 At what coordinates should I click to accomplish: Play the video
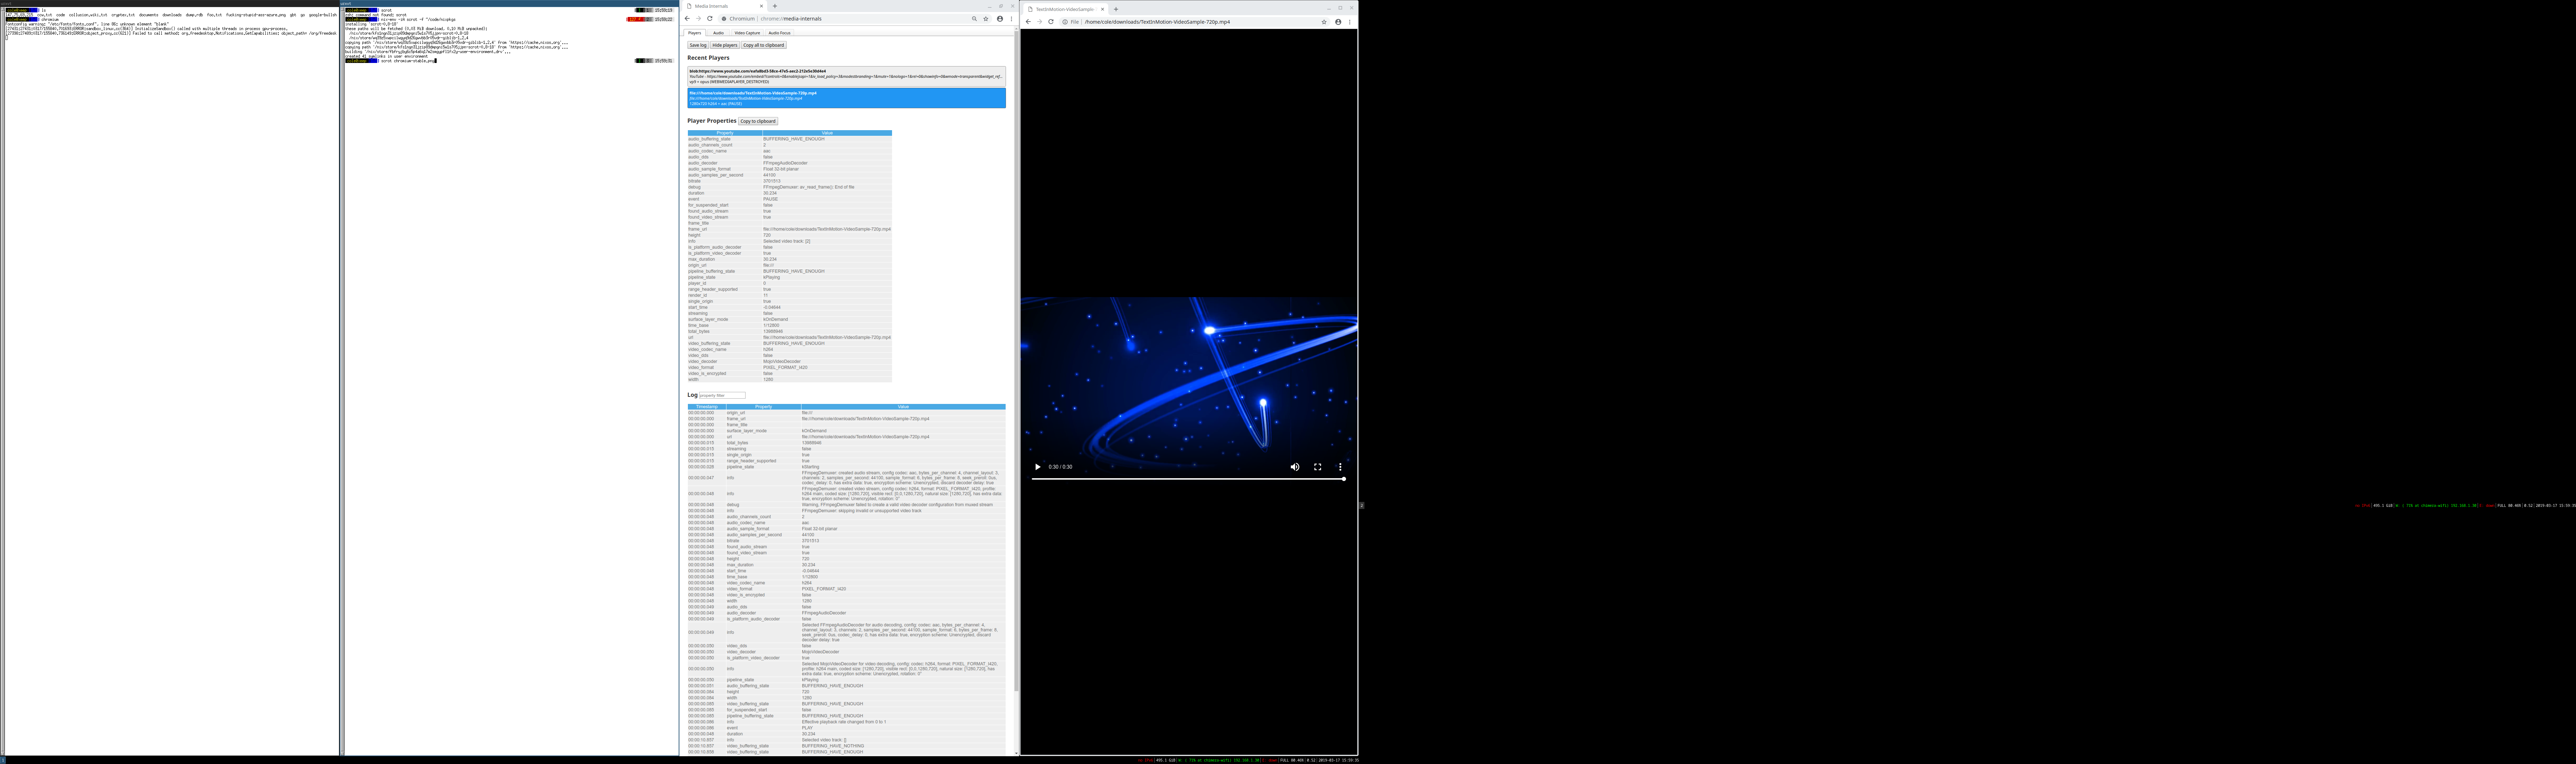[x=1038, y=467]
